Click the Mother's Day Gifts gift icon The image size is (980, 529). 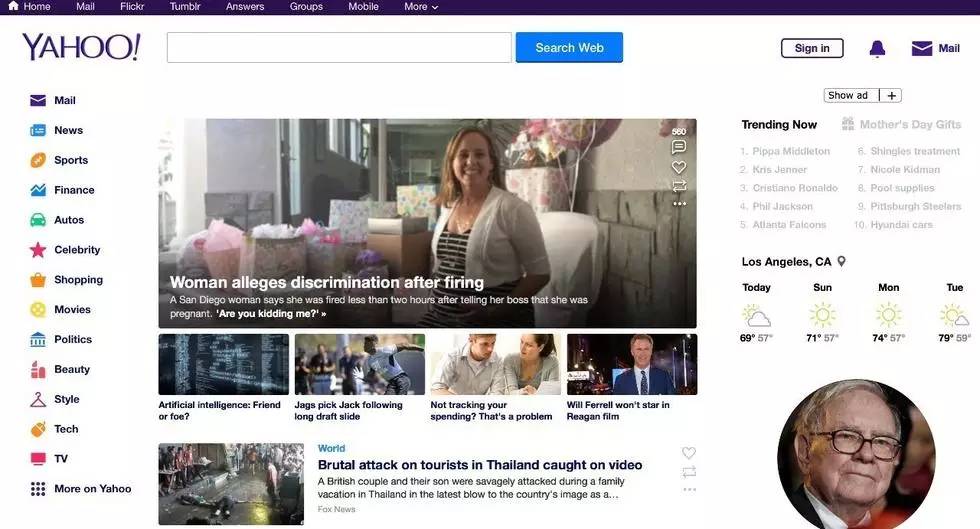[x=848, y=124]
